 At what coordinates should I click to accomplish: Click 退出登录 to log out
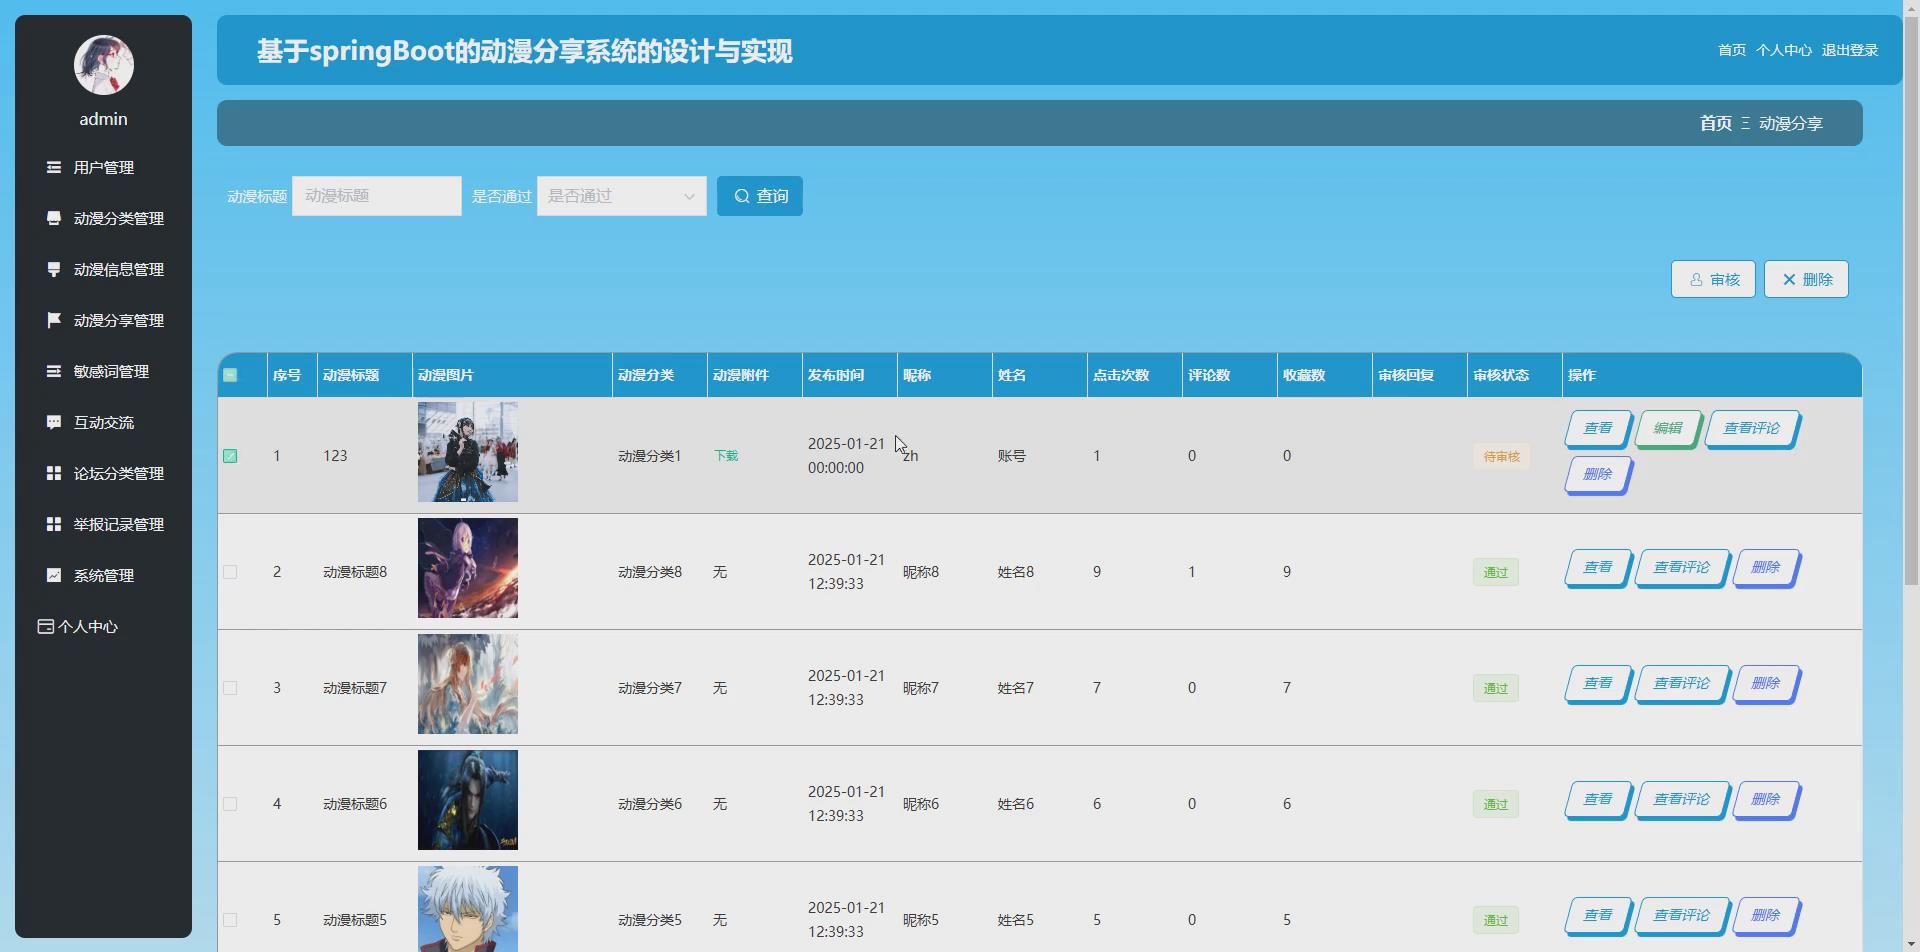(x=1850, y=50)
